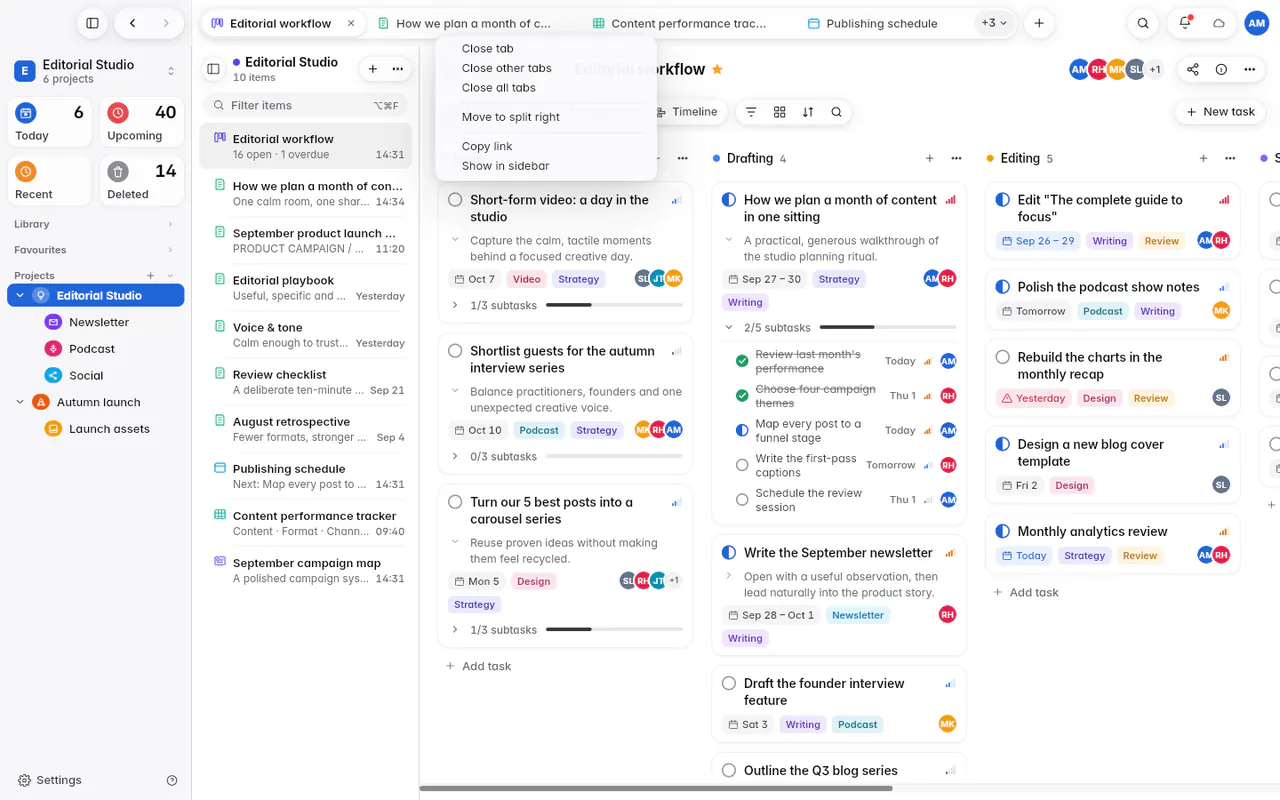Open the Newsletter project in sidebar

(99, 322)
